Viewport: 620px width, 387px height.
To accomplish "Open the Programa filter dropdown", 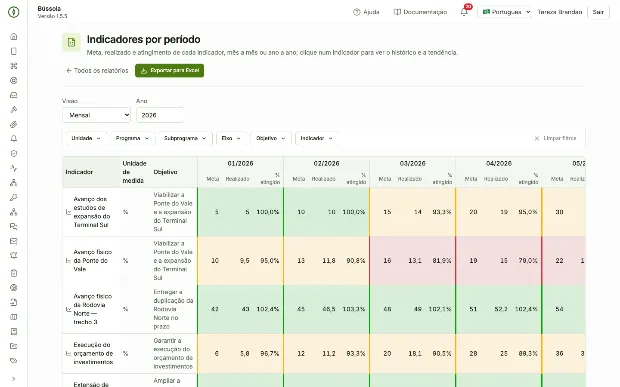I will click(132, 138).
